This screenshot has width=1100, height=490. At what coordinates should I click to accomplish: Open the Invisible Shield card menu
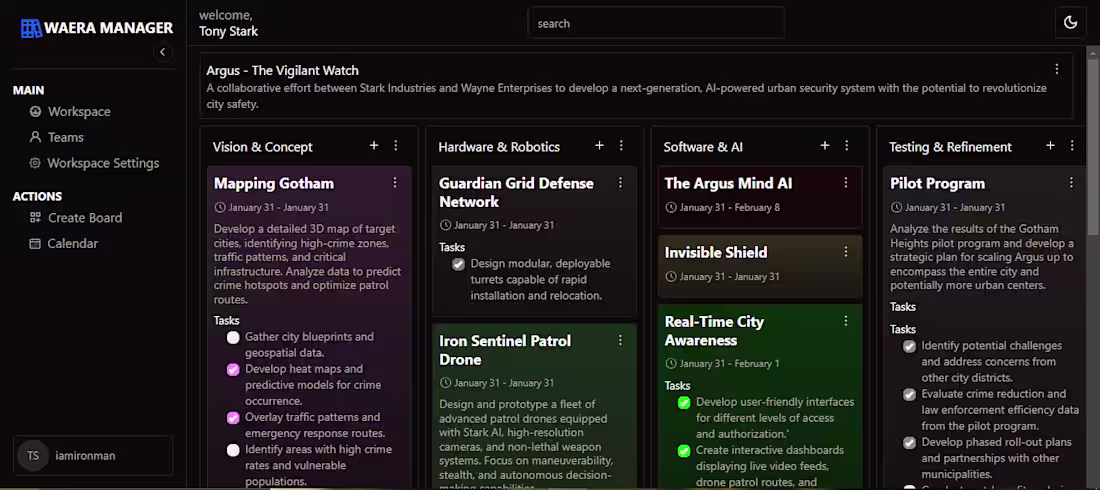[846, 251]
